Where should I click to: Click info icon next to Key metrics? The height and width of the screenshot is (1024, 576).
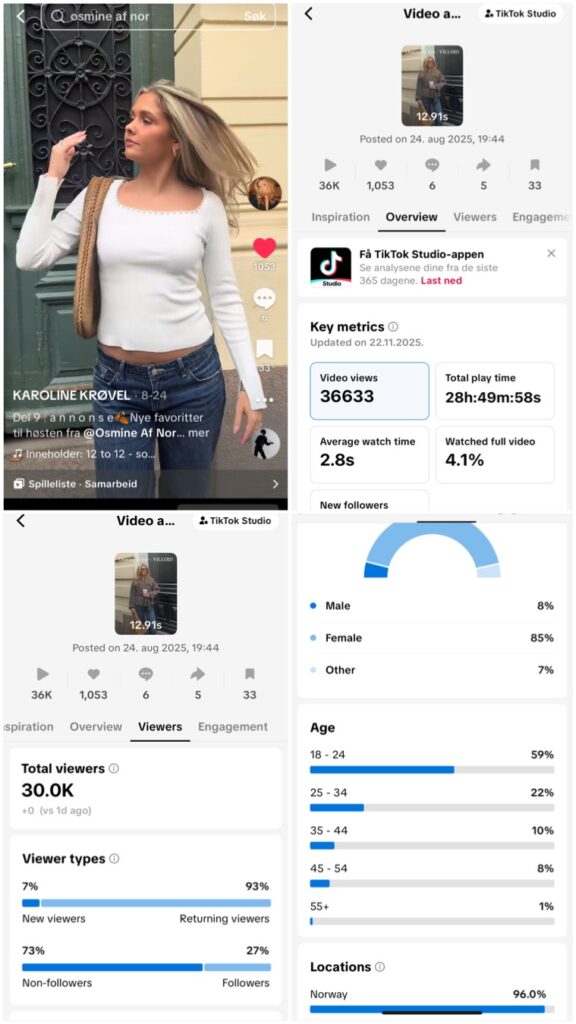393,327
